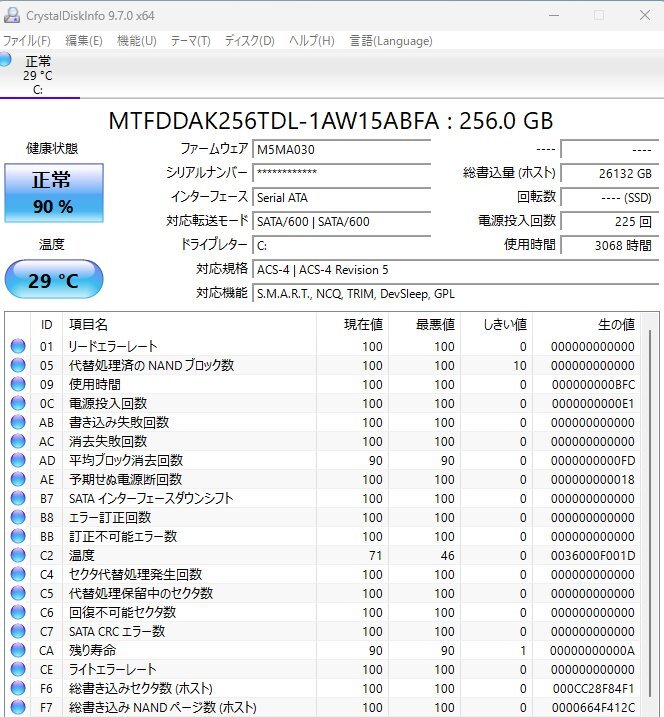
Task: Click status orb beside 平均ブロック消去回数 row
Action: [x=18, y=460]
